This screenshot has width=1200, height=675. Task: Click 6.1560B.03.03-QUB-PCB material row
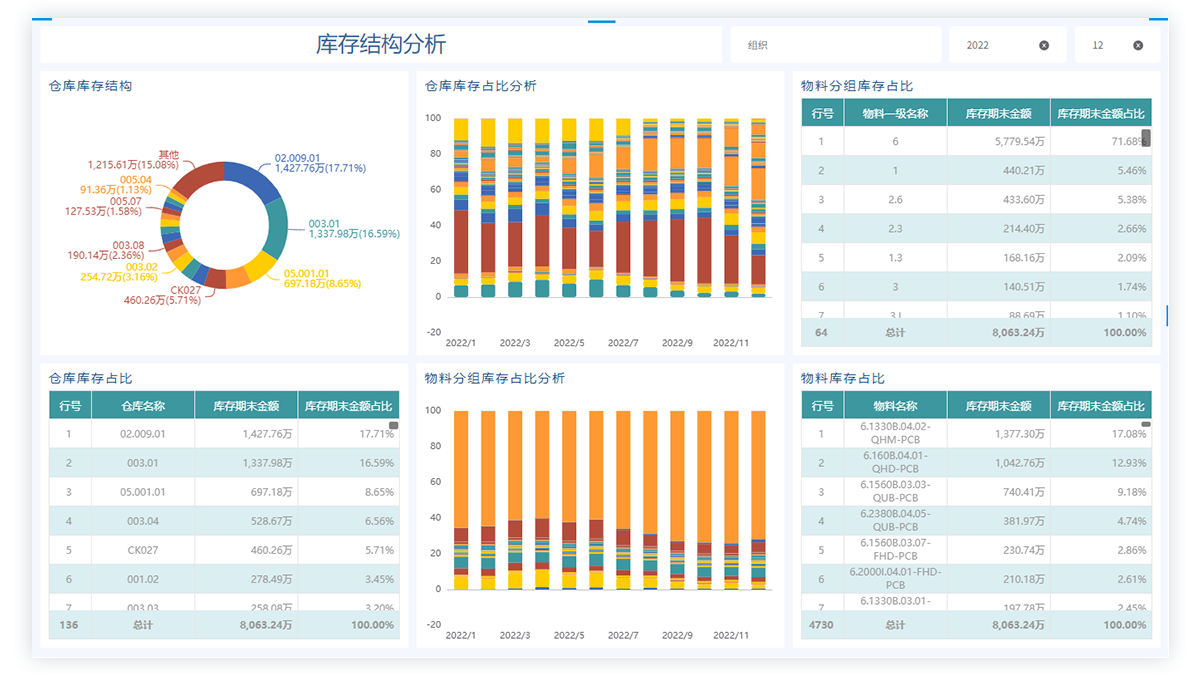(978, 492)
